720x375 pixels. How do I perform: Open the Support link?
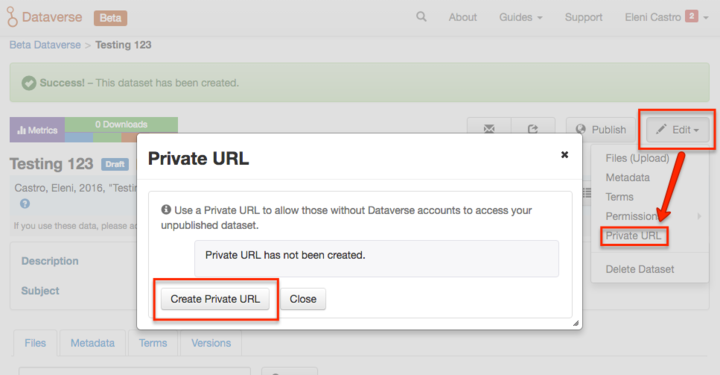583,17
